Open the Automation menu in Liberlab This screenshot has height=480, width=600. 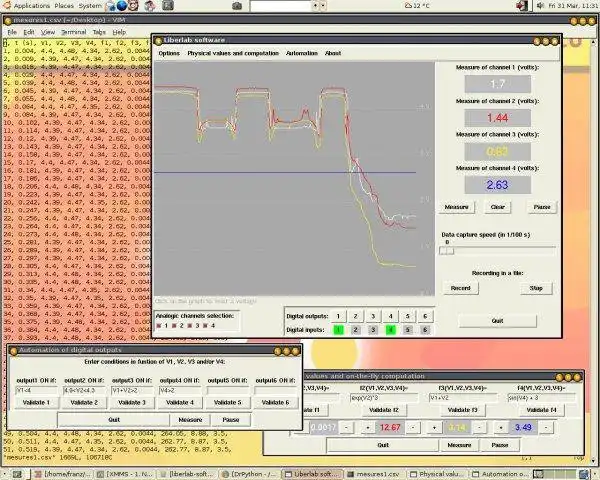(302, 53)
